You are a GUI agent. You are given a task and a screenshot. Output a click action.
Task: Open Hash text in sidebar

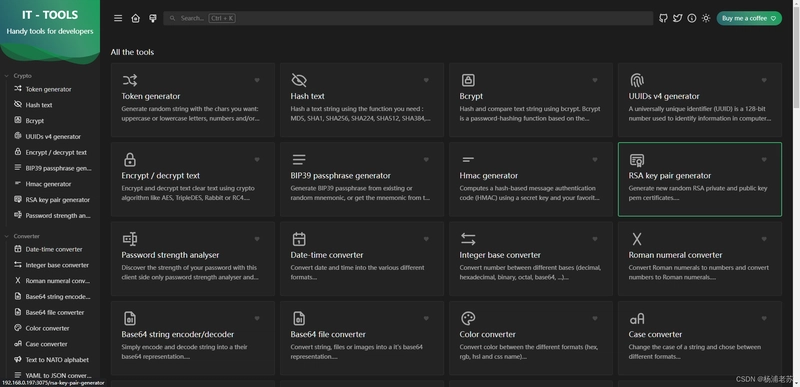pos(39,105)
